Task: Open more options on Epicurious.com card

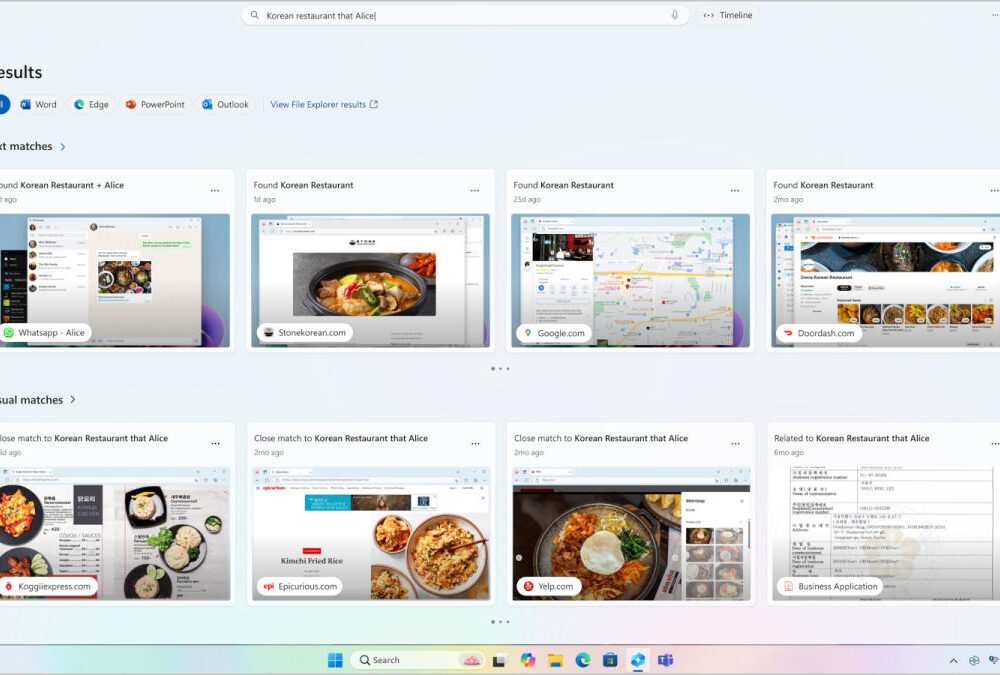Action: (475, 443)
